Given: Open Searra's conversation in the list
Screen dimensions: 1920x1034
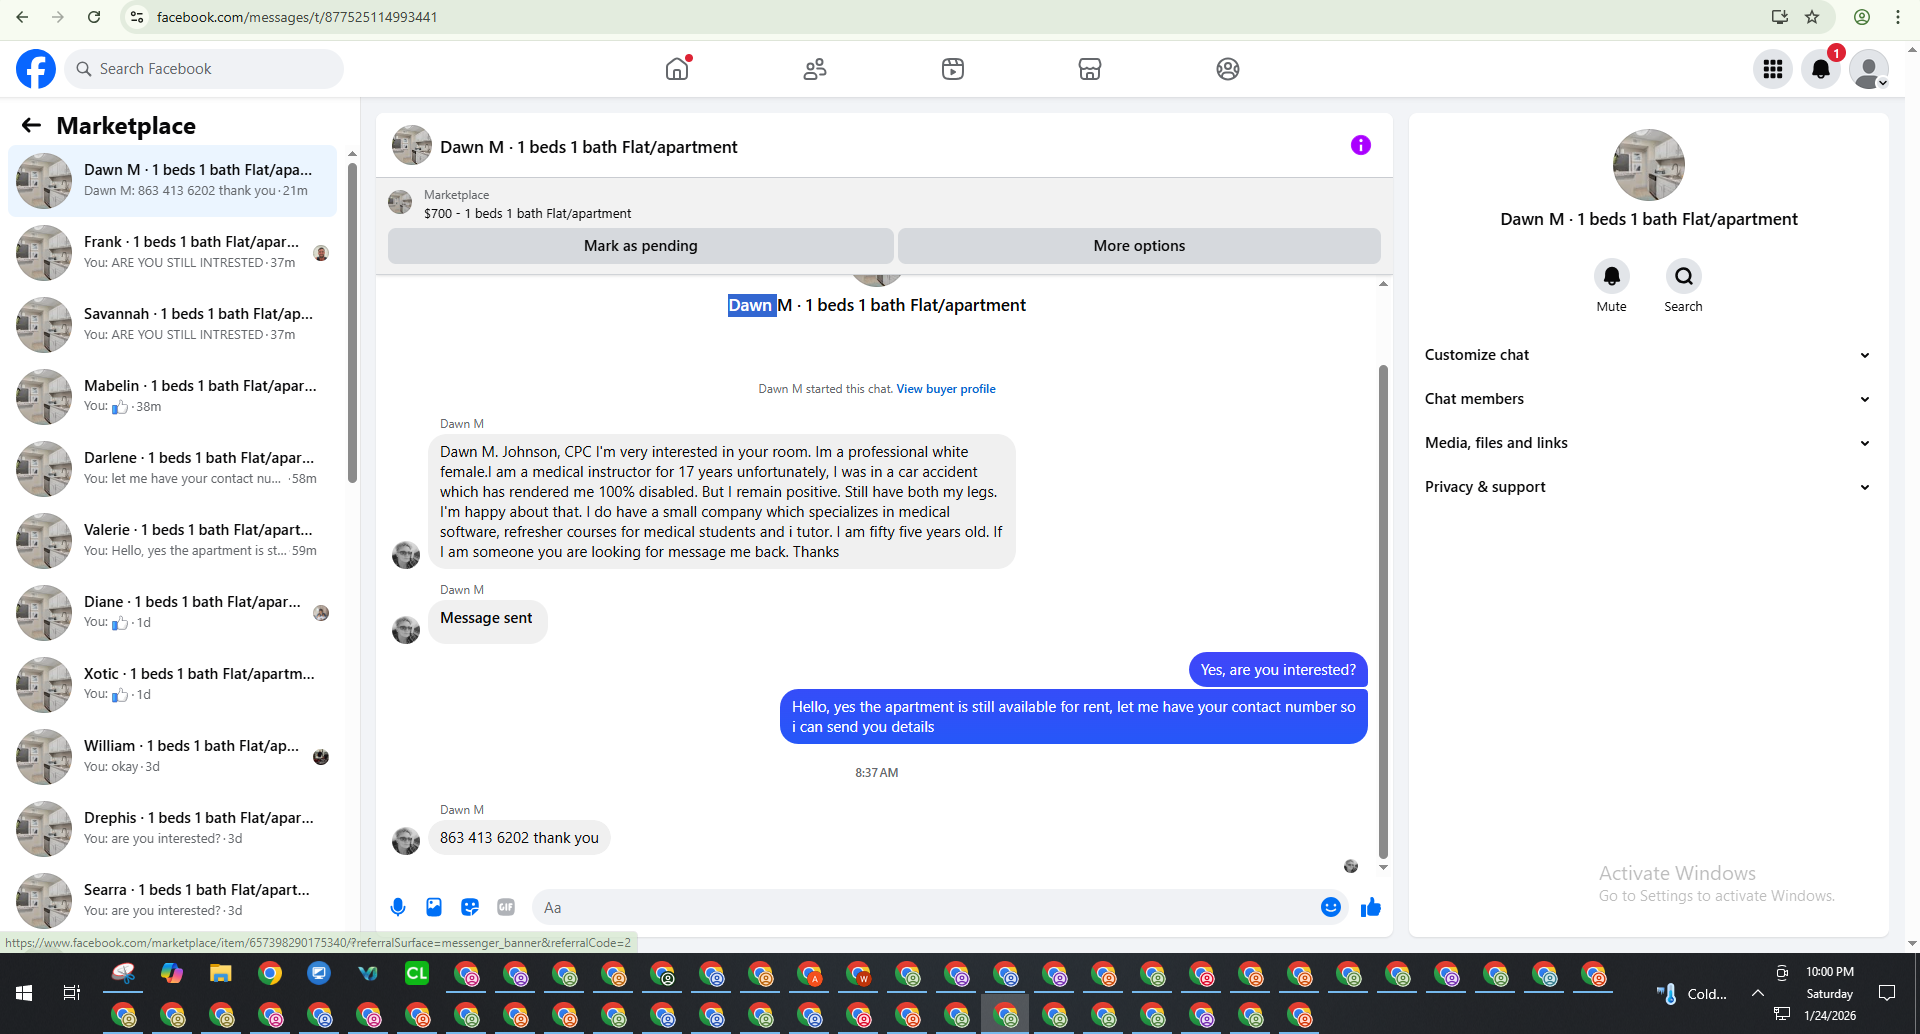Looking at the screenshot, I should tap(173, 901).
